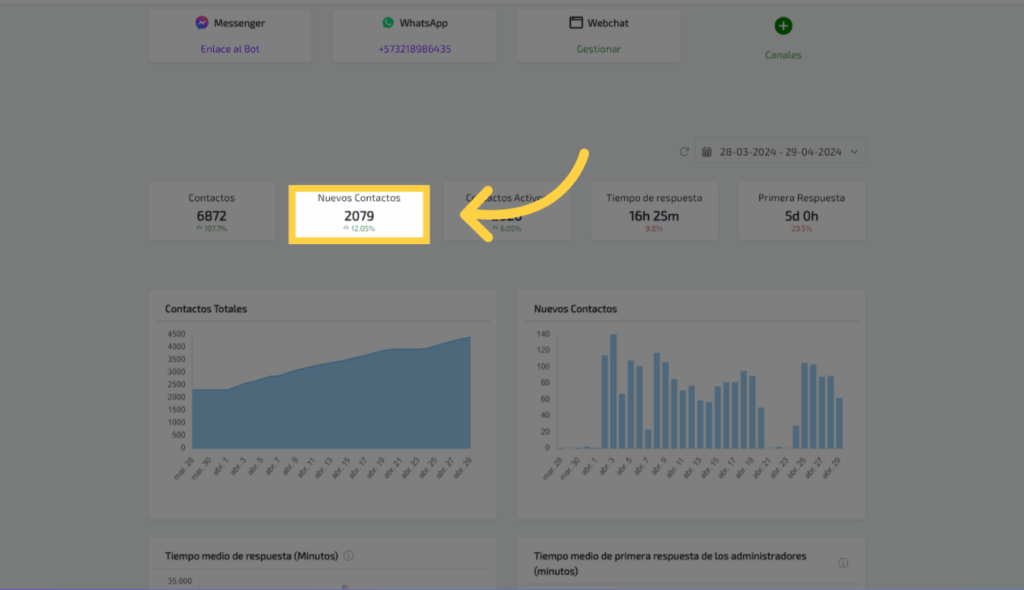Select the Contactos stat card
Image resolution: width=1024 pixels, height=590 pixels.
pyautogui.click(x=212, y=211)
